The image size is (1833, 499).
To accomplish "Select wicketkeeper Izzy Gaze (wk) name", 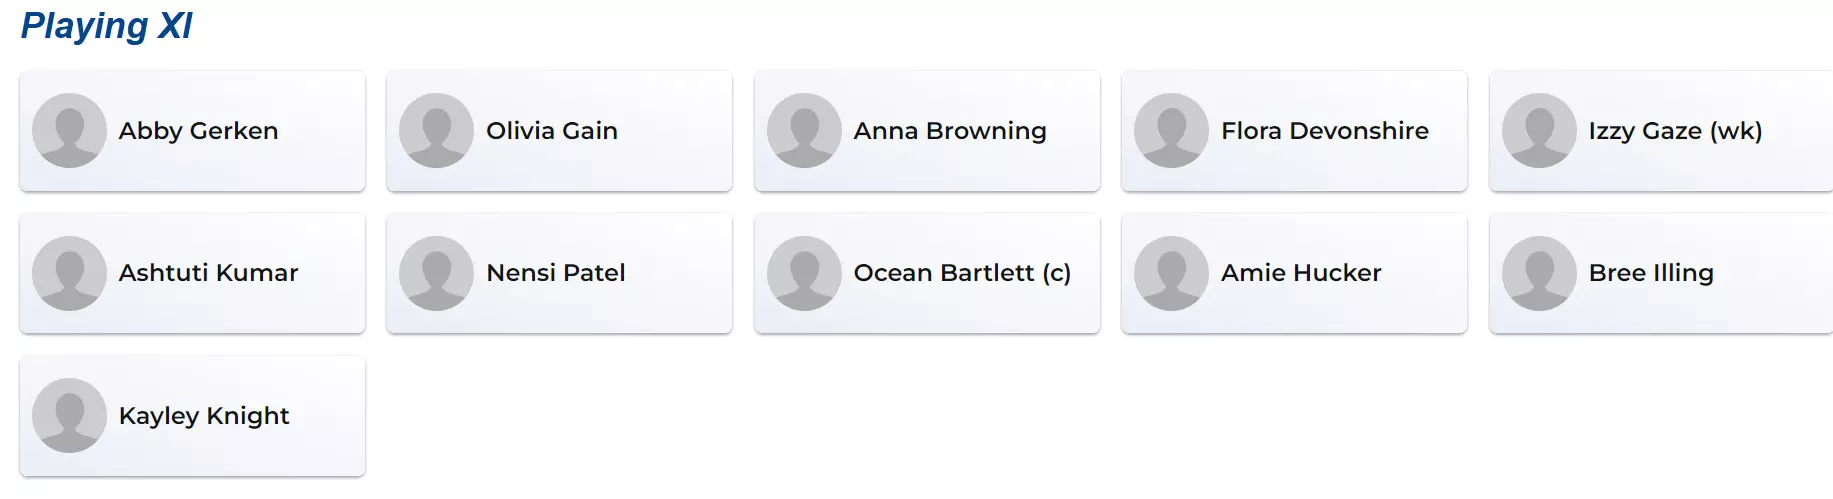I will 1675,131.
